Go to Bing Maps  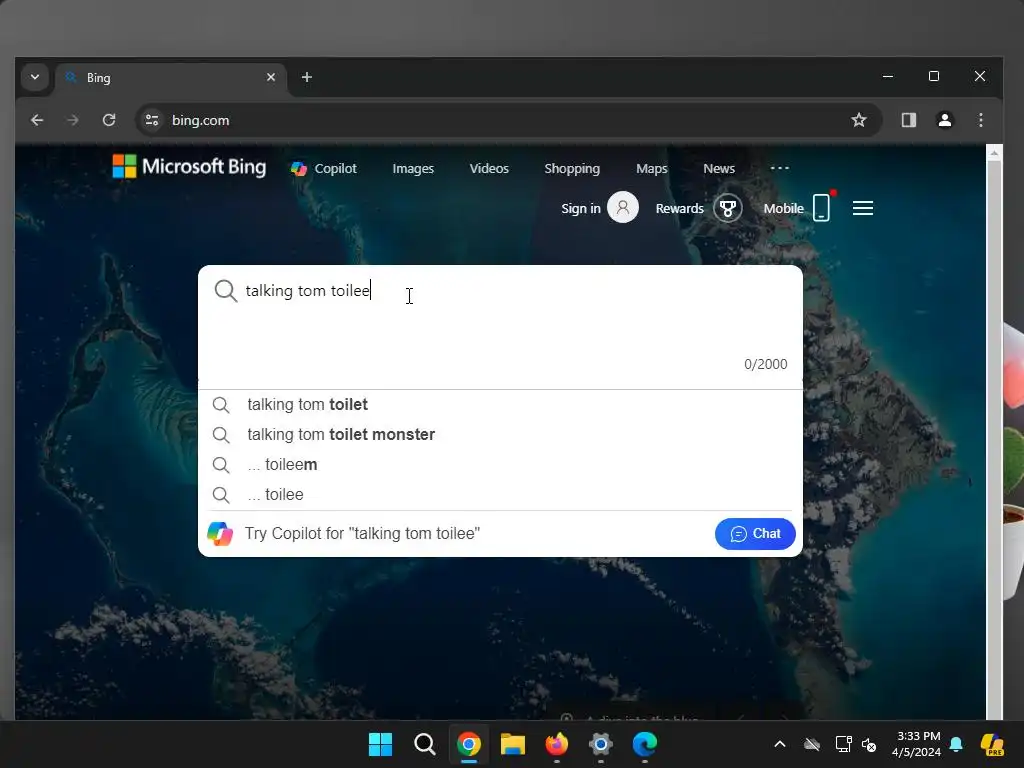652,168
